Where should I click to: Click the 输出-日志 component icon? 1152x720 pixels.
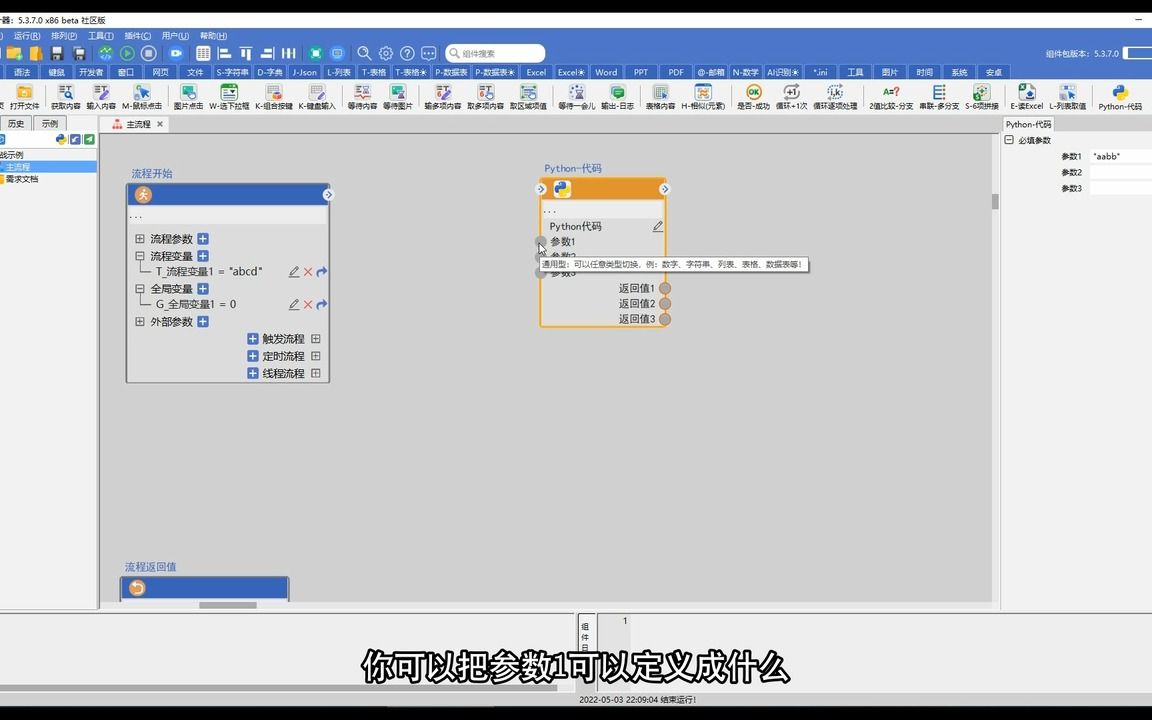pos(617,95)
